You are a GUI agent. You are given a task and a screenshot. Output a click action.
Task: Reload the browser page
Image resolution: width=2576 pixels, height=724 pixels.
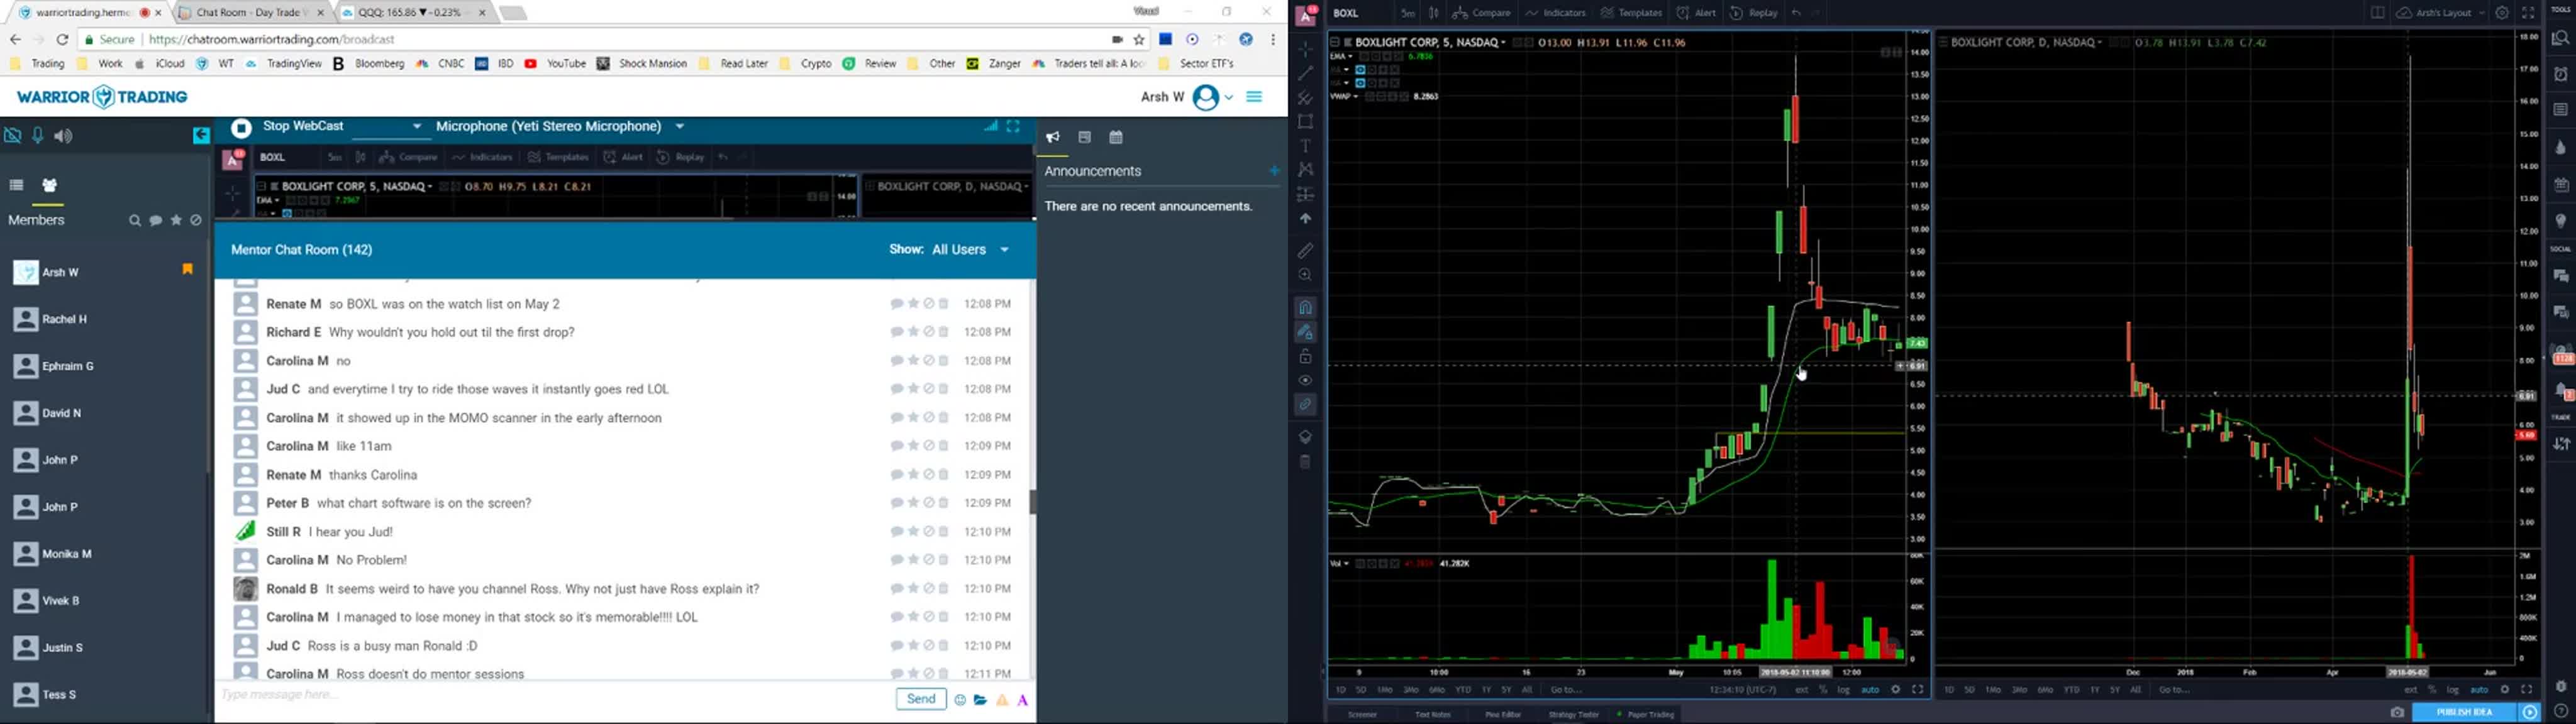click(62, 40)
